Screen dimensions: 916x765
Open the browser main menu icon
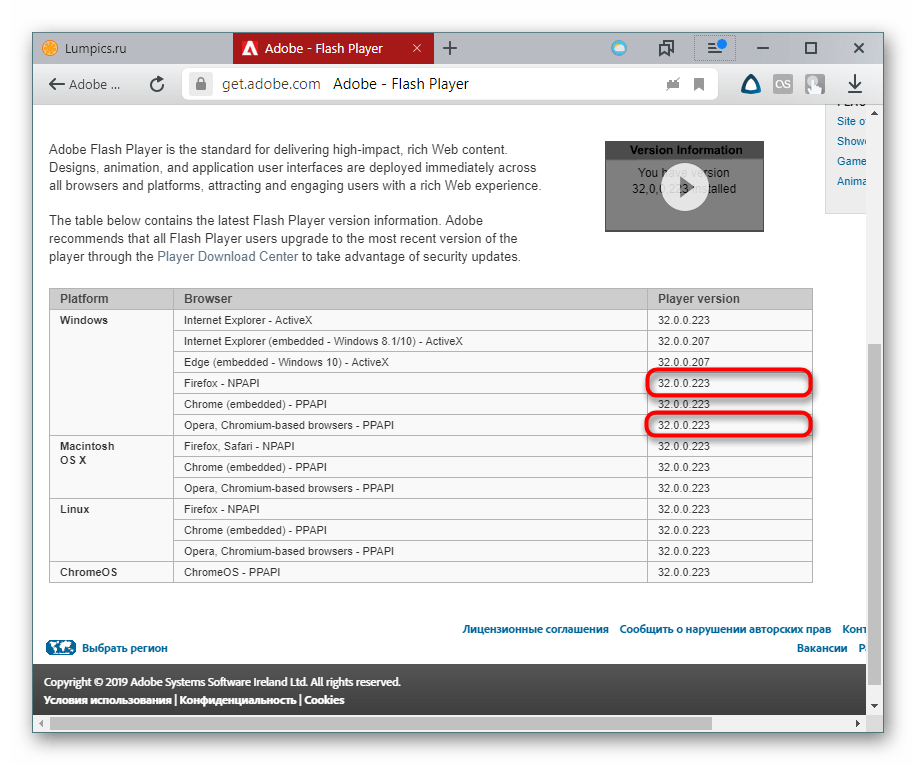[715, 48]
